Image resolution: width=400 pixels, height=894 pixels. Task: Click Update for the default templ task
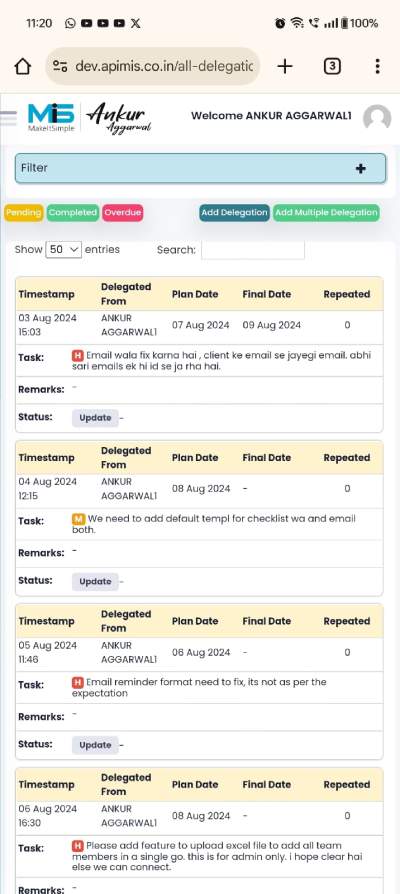95,582
